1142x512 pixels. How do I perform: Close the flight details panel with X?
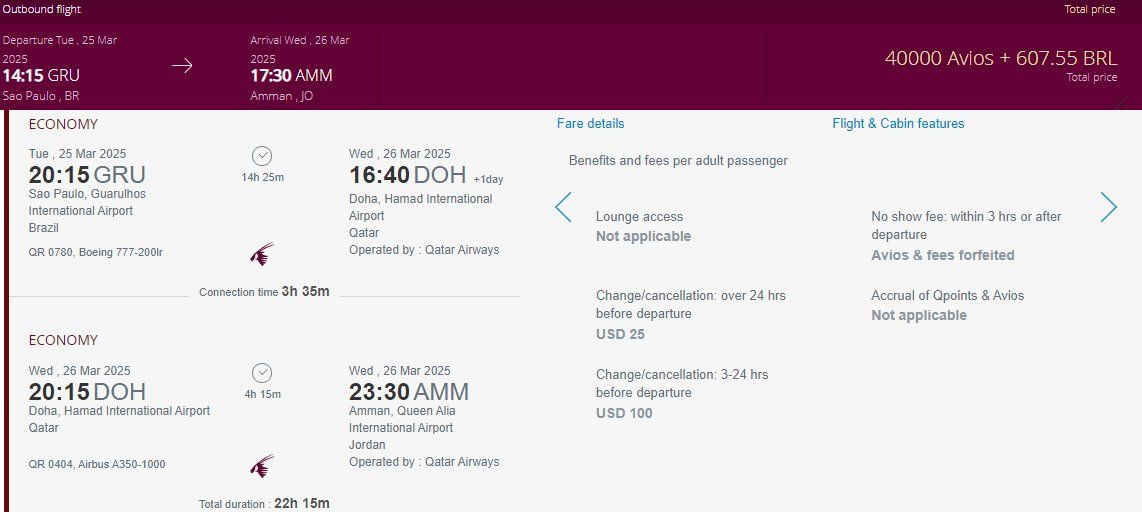pos(1124,103)
